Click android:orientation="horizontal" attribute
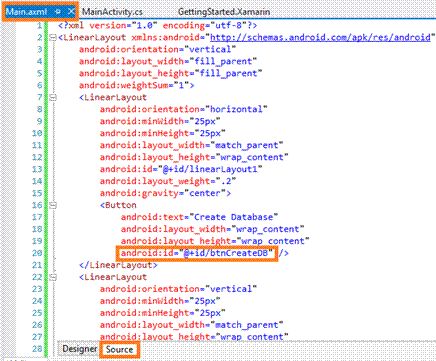 (184, 109)
